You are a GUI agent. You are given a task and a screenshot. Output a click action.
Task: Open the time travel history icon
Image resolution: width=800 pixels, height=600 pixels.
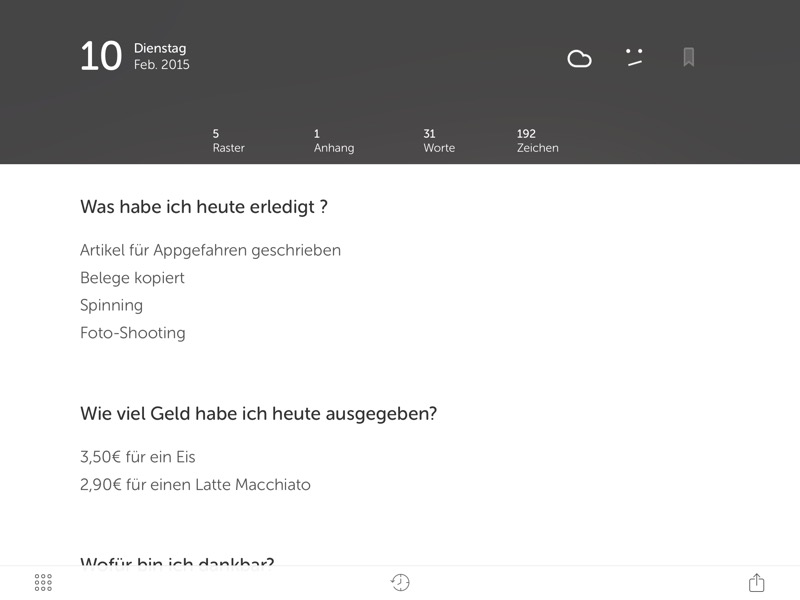[x=398, y=580]
